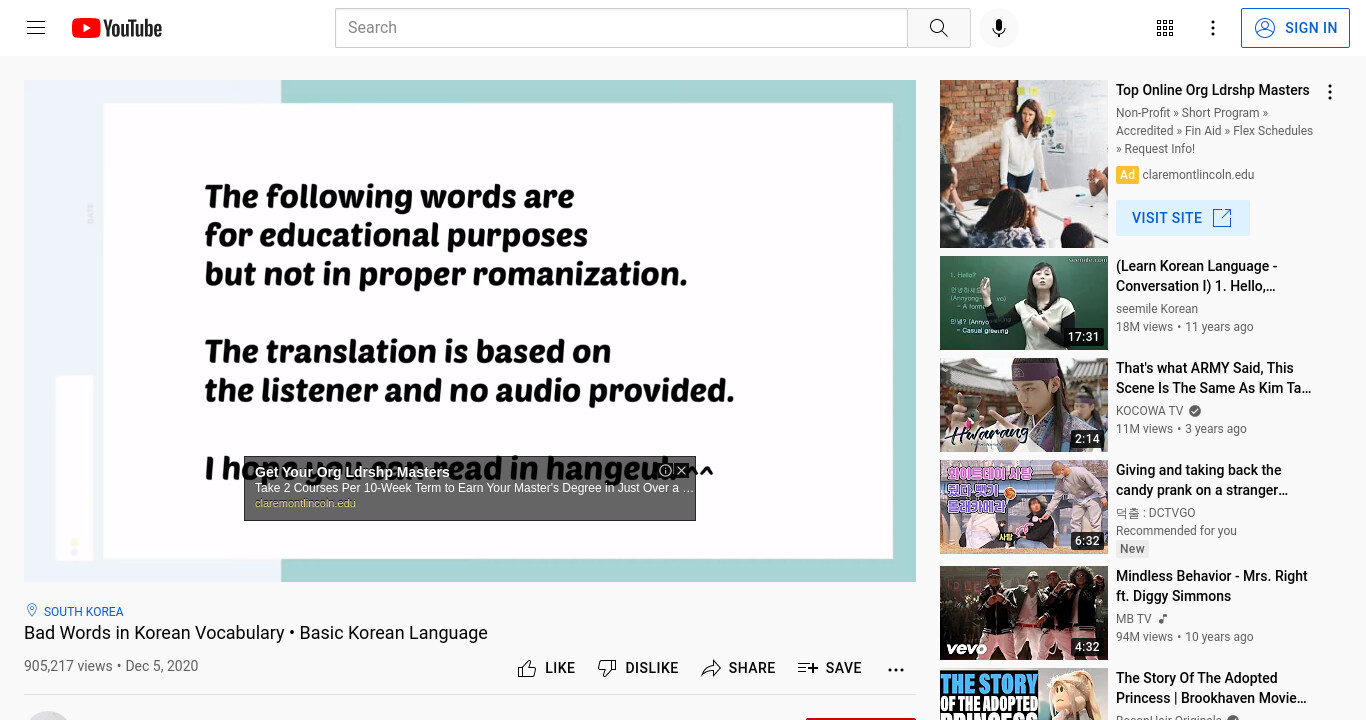The width and height of the screenshot is (1366, 720).
Task: Open Story Of The Adopted Princess thumbnail
Action: [1024, 694]
